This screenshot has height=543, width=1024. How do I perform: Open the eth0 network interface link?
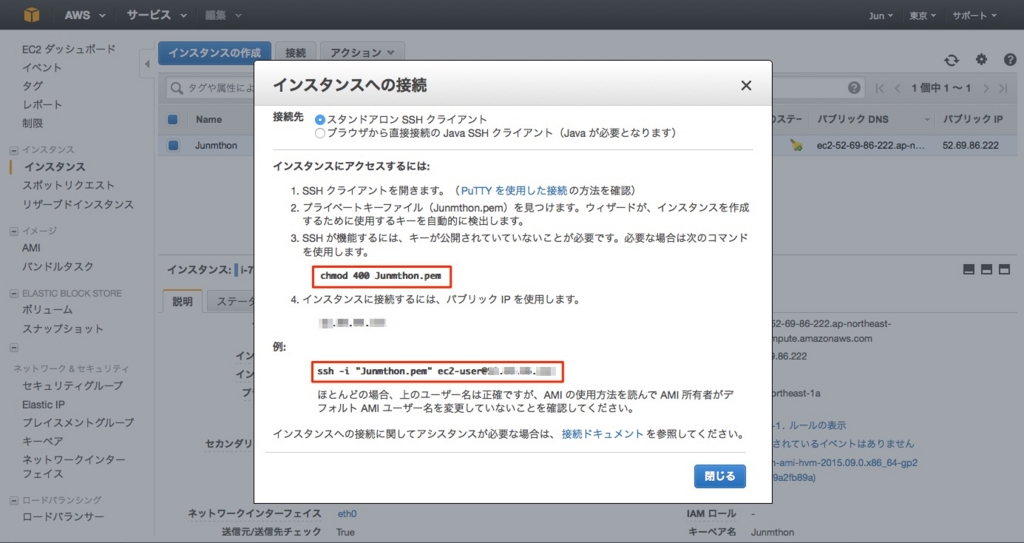[347, 514]
